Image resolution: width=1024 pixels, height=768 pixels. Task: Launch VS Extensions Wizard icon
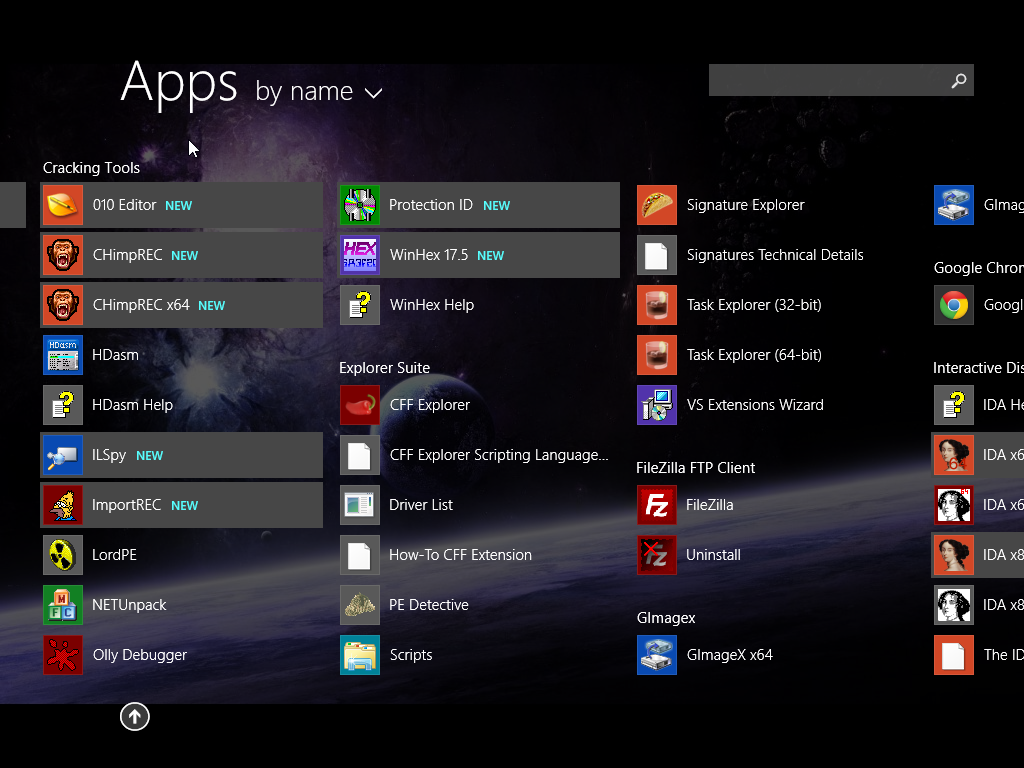point(657,405)
